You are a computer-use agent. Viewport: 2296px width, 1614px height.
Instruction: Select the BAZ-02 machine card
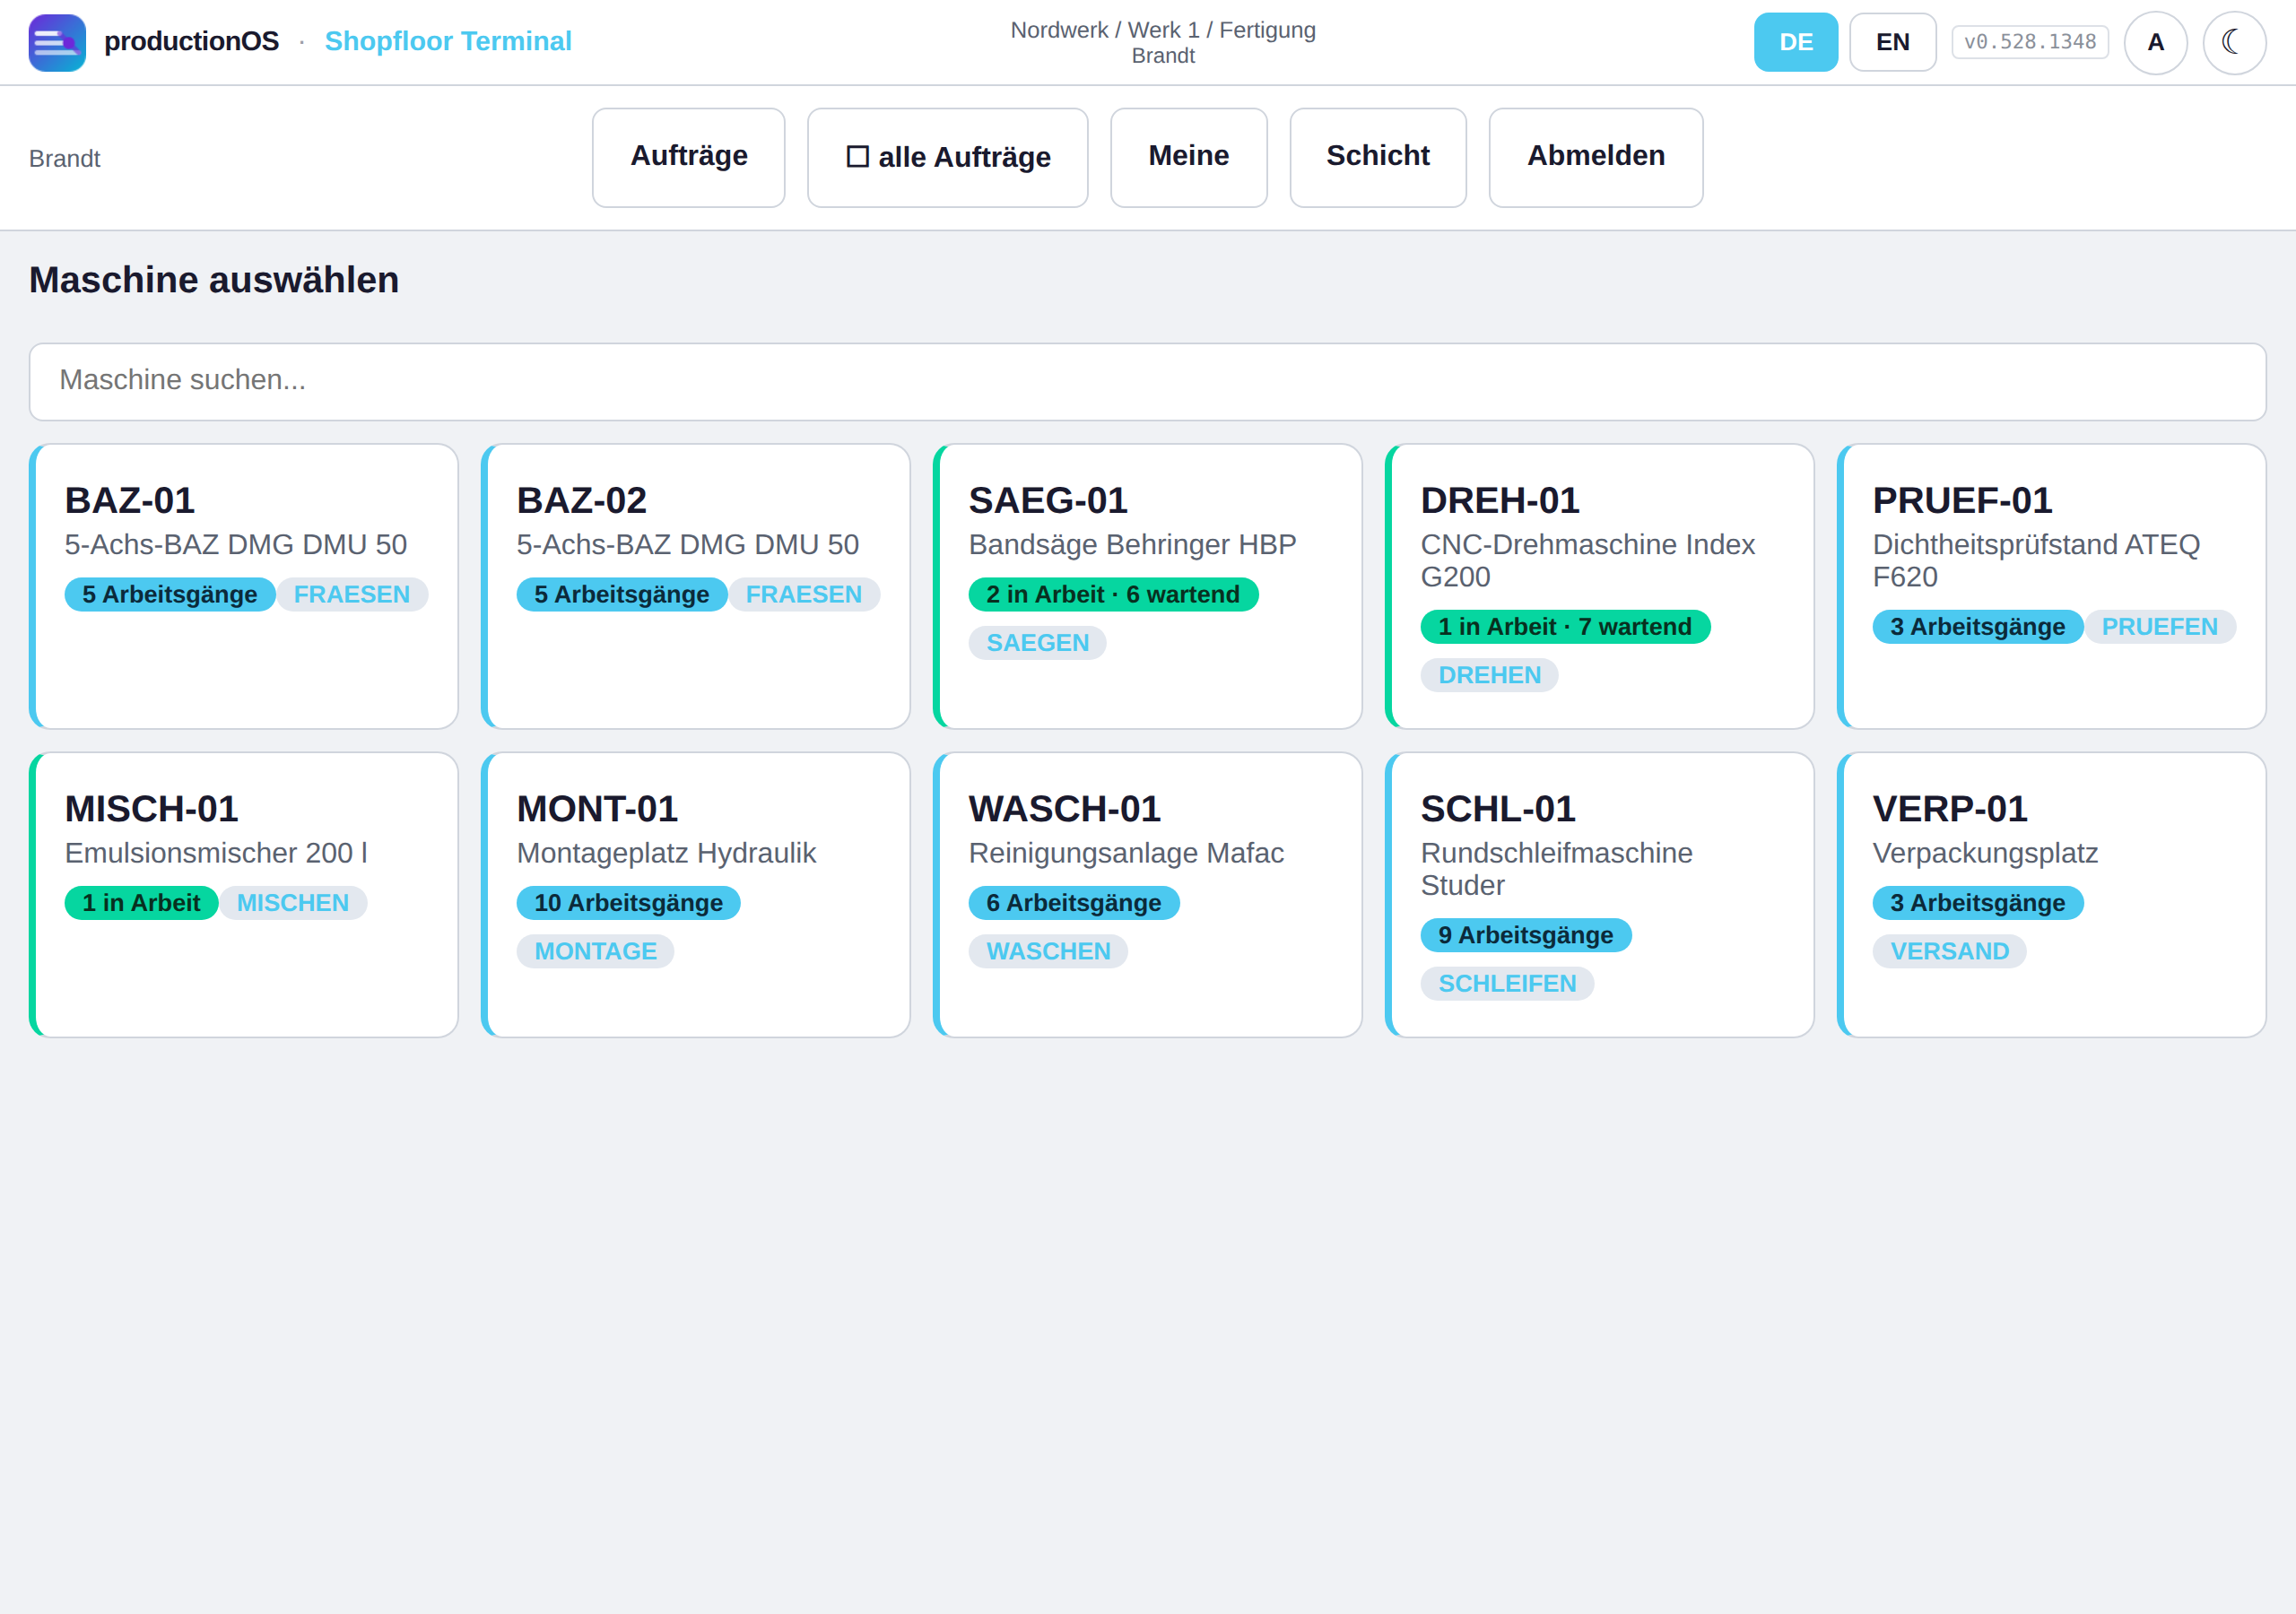695,586
